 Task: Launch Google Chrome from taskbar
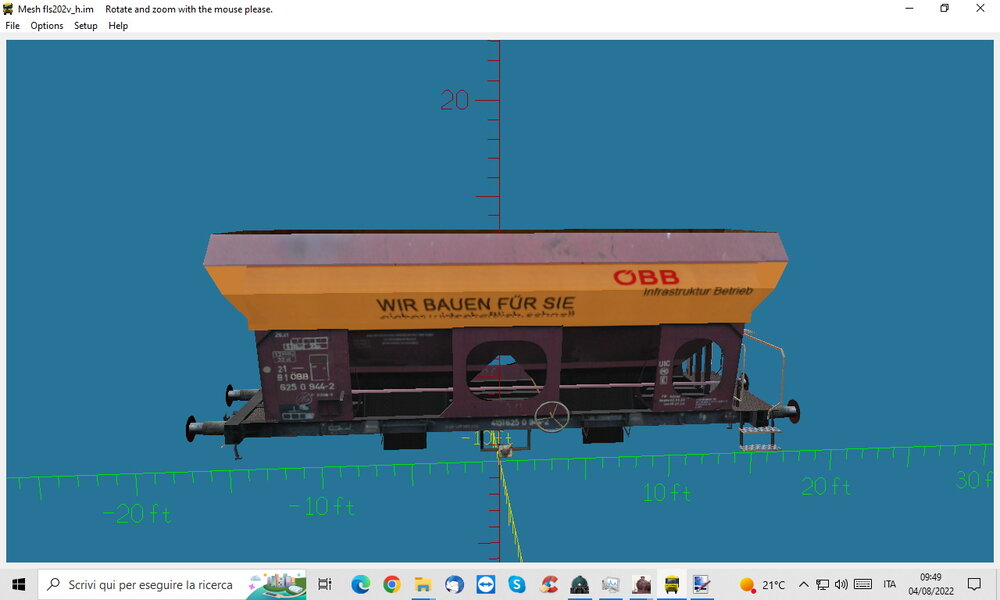point(392,584)
